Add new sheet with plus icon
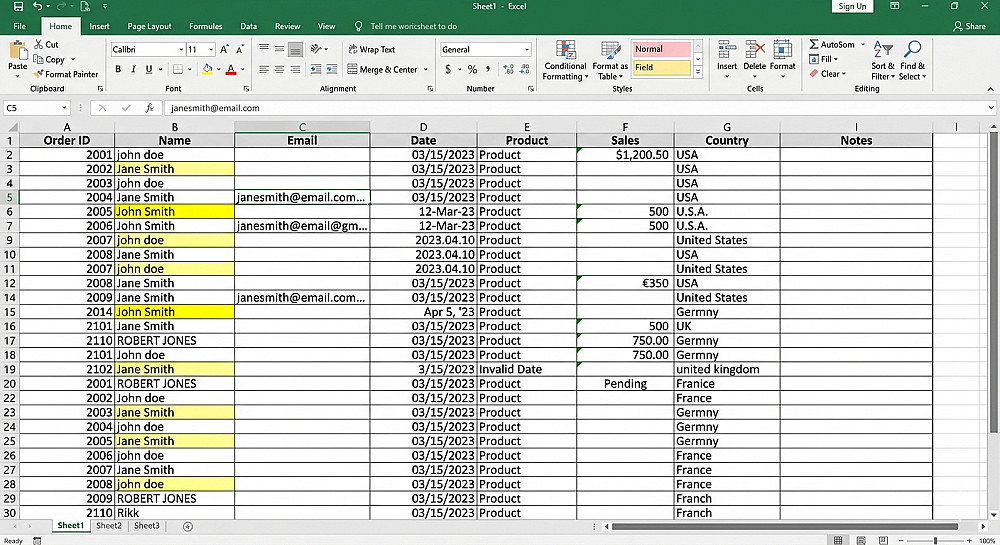The width and height of the screenshot is (1000, 545). pos(188,527)
